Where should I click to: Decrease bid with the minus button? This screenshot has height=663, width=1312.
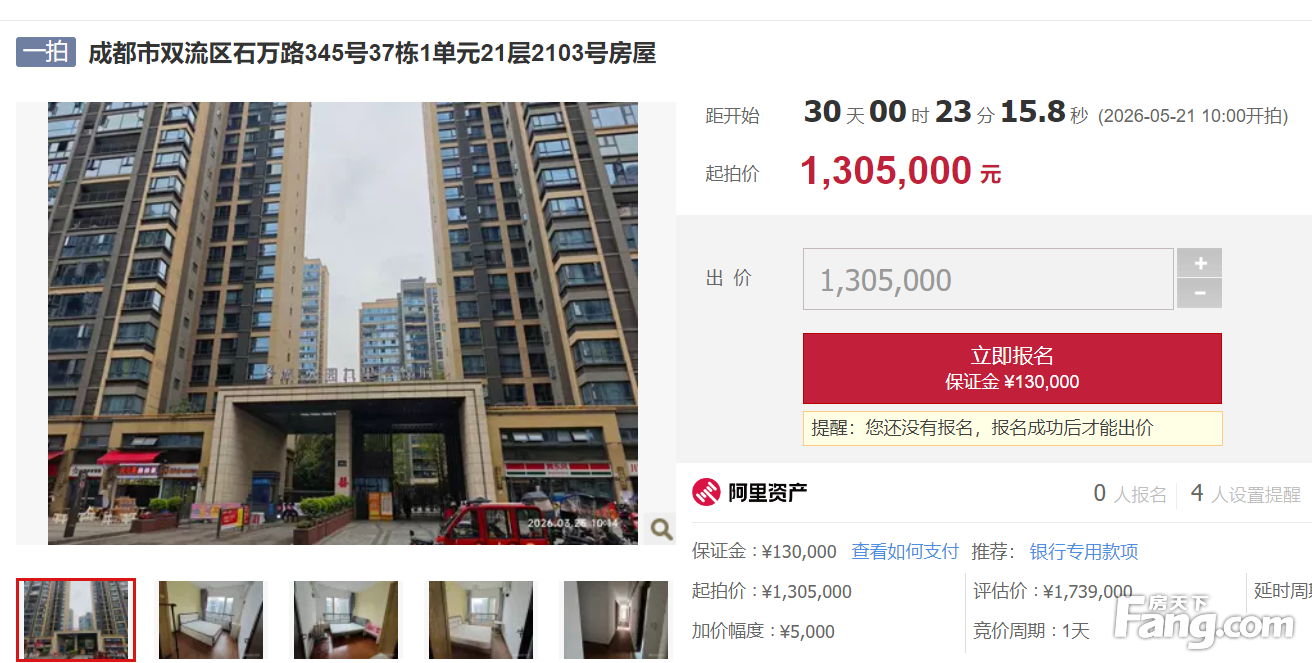1199,294
